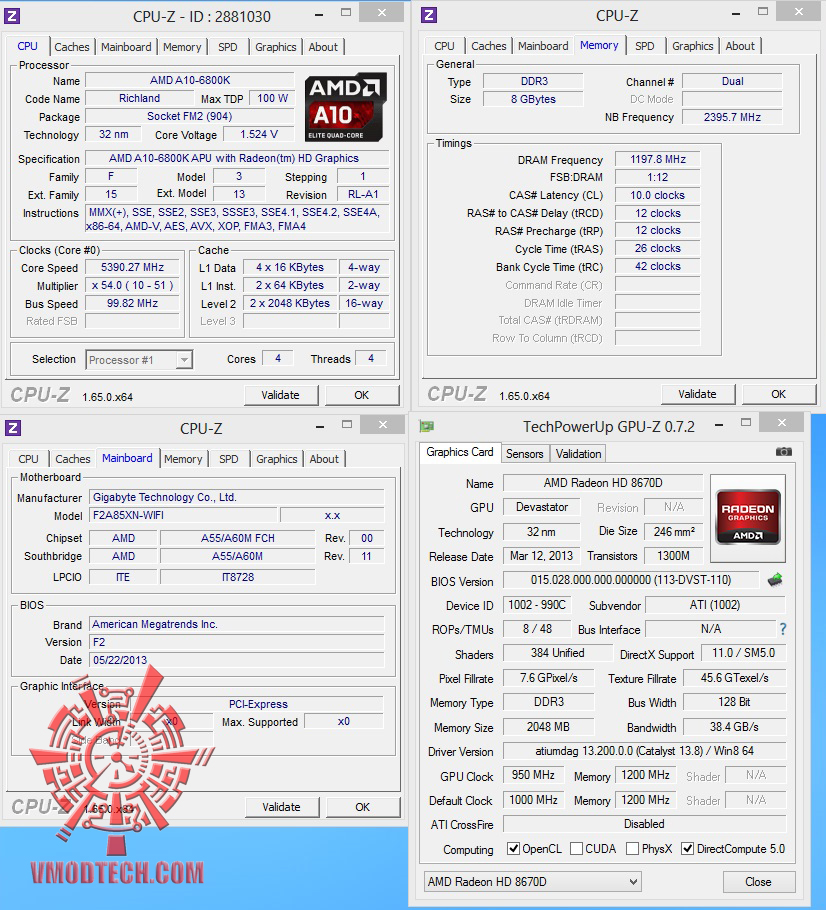The image size is (826, 910).
Task: Open About tab in the CPU-Z Mainboard window
Action: click(x=324, y=459)
